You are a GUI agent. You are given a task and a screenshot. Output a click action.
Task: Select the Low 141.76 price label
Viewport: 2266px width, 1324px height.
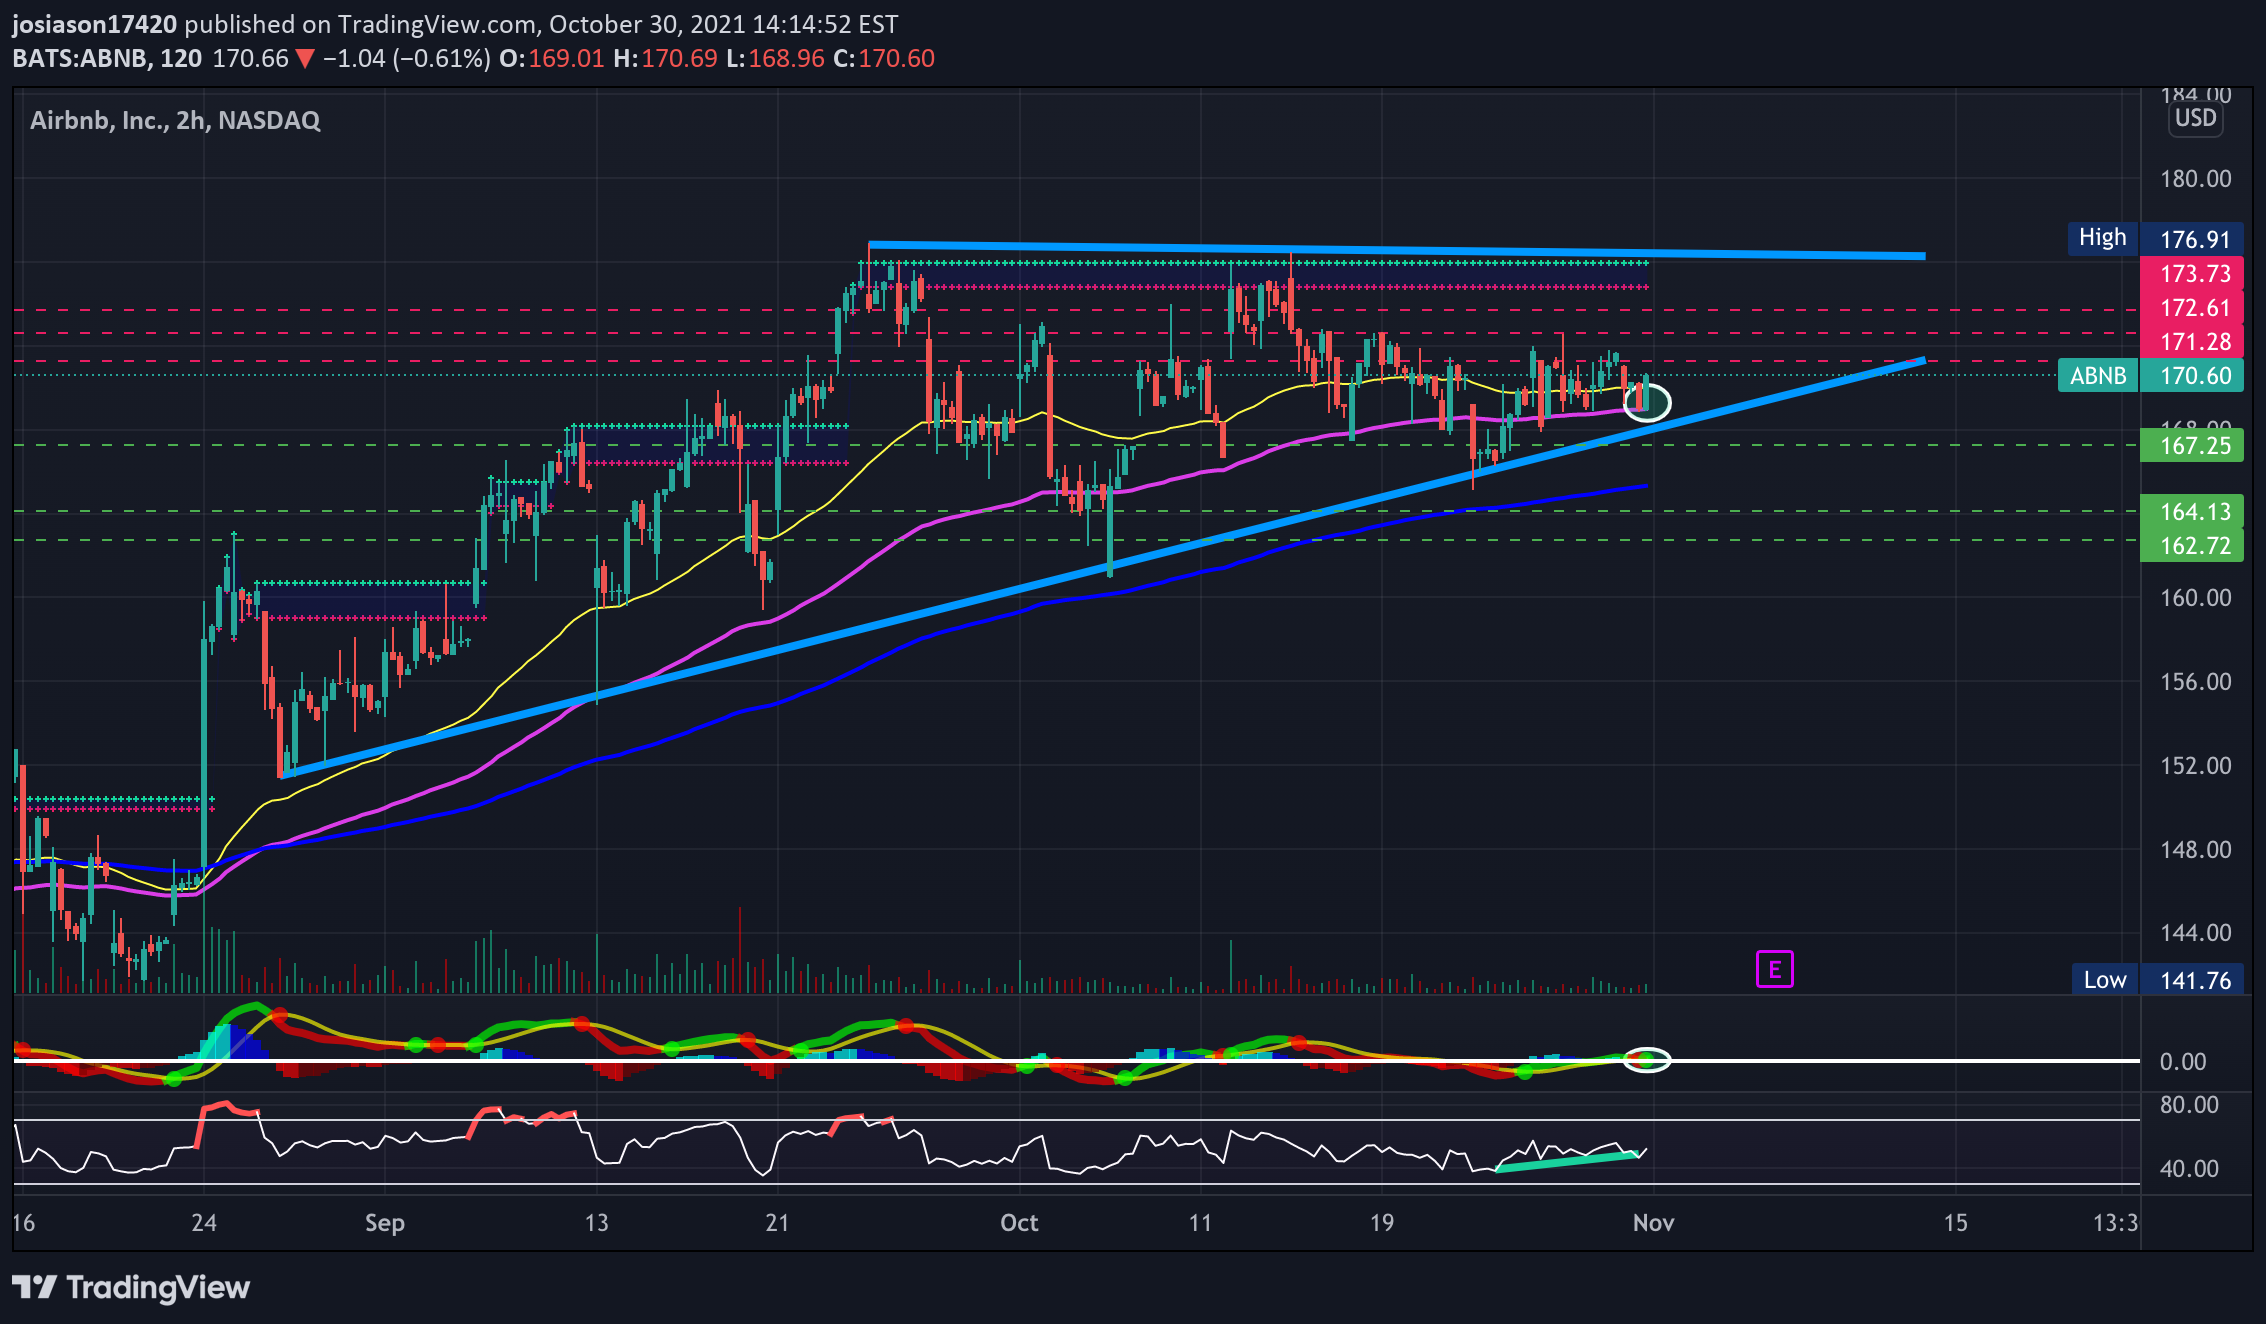(x=2157, y=980)
